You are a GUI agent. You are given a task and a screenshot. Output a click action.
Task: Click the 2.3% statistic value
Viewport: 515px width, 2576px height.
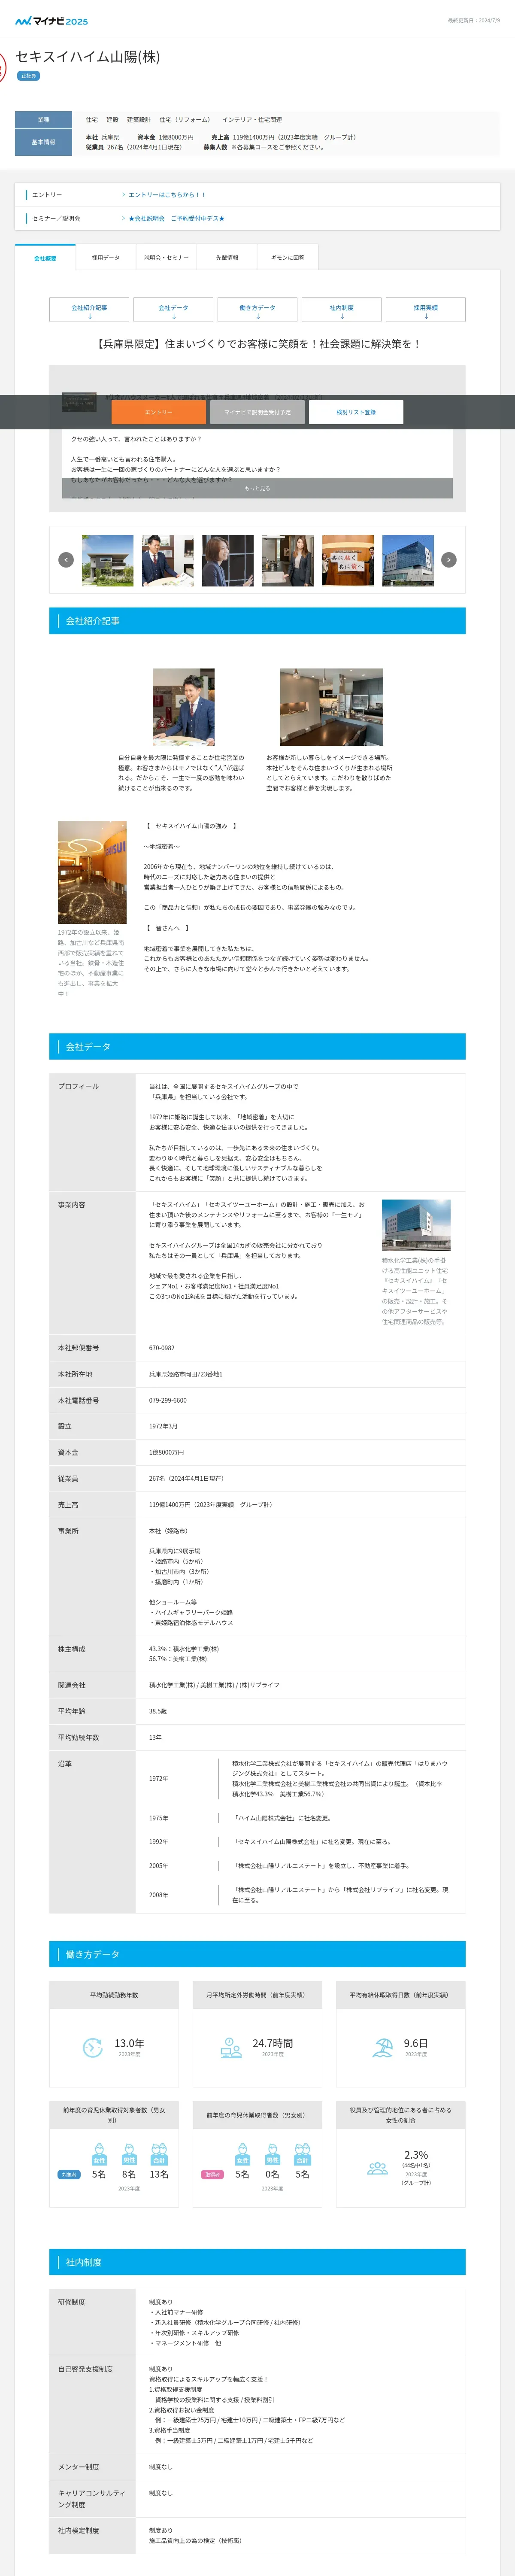[416, 2155]
